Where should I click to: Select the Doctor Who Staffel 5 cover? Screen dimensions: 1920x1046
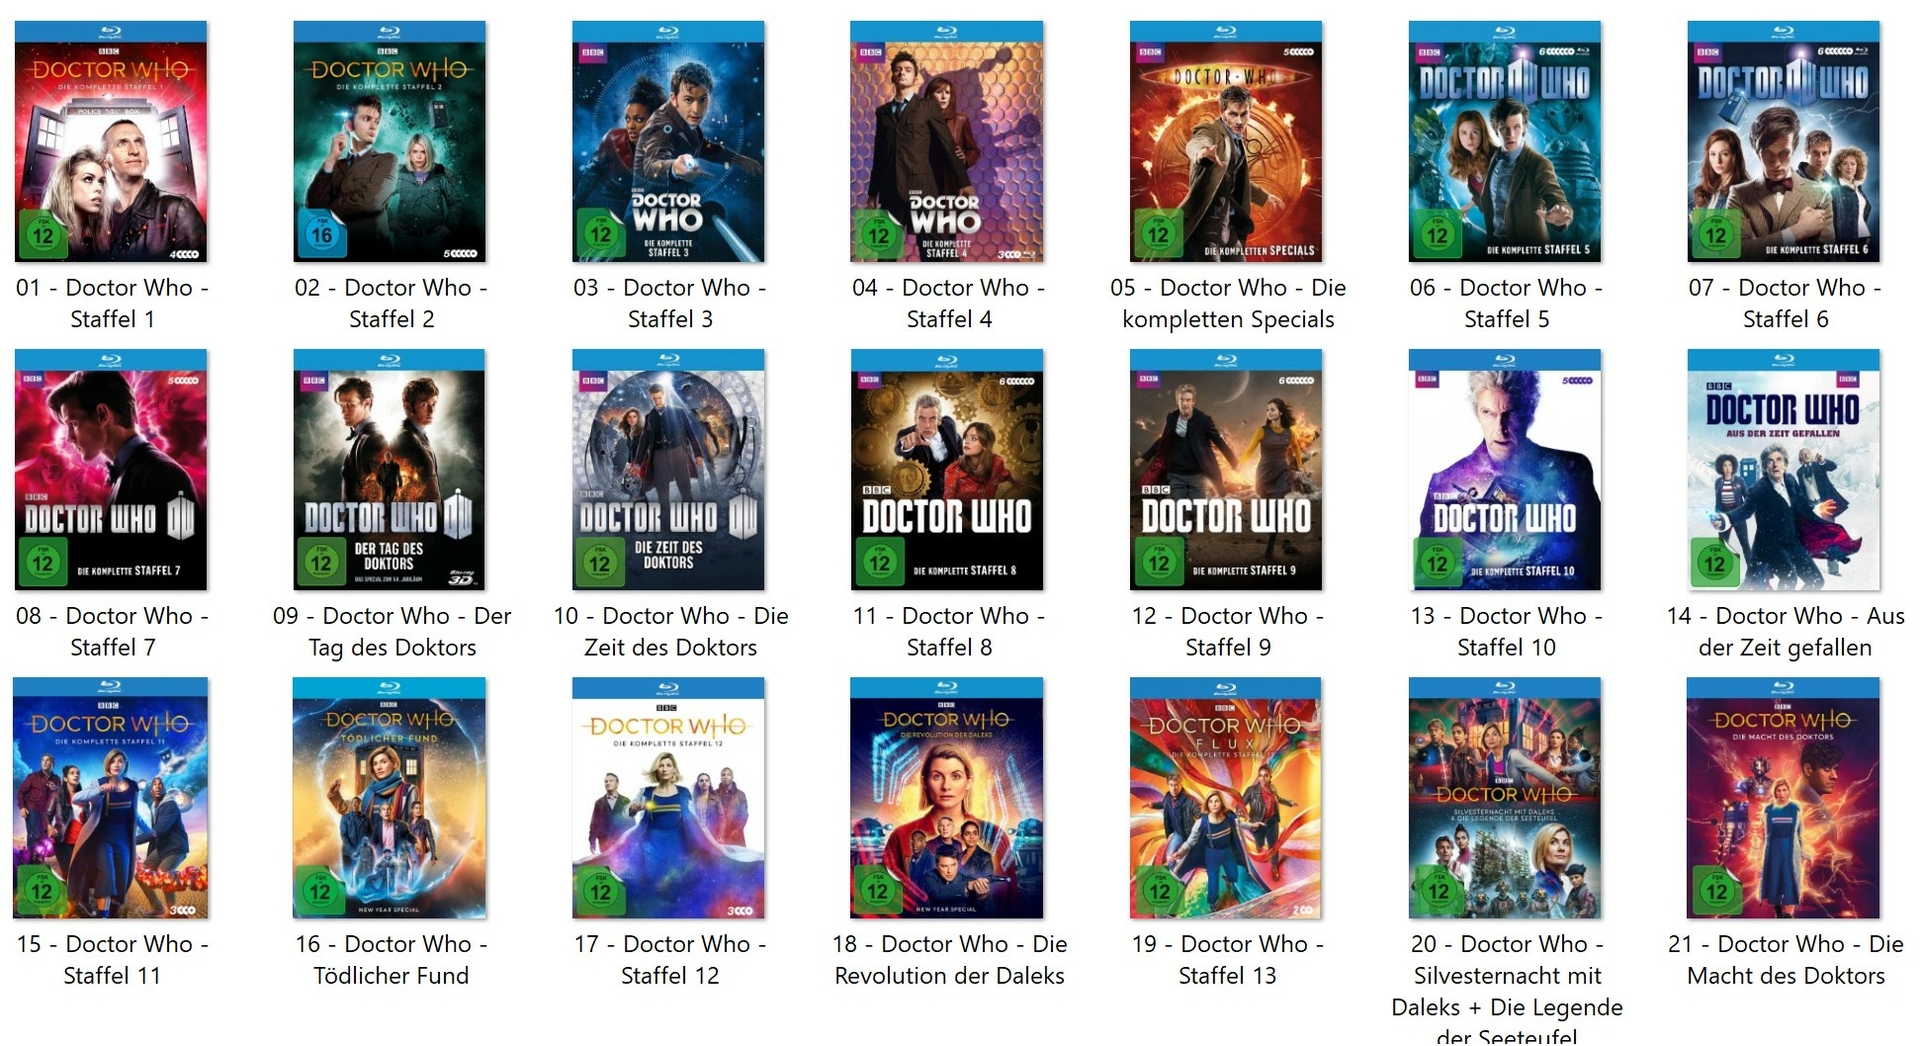pos(1505,142)
